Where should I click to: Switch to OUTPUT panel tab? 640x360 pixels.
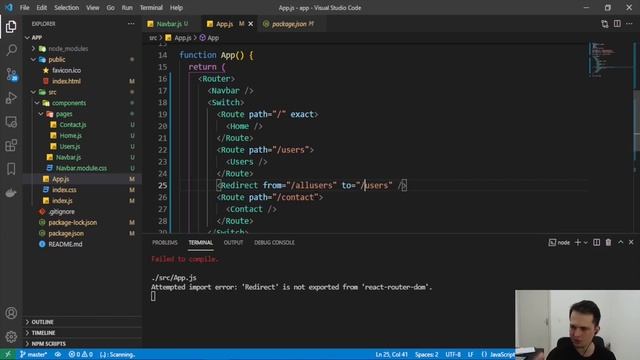[x=233, y=242]
